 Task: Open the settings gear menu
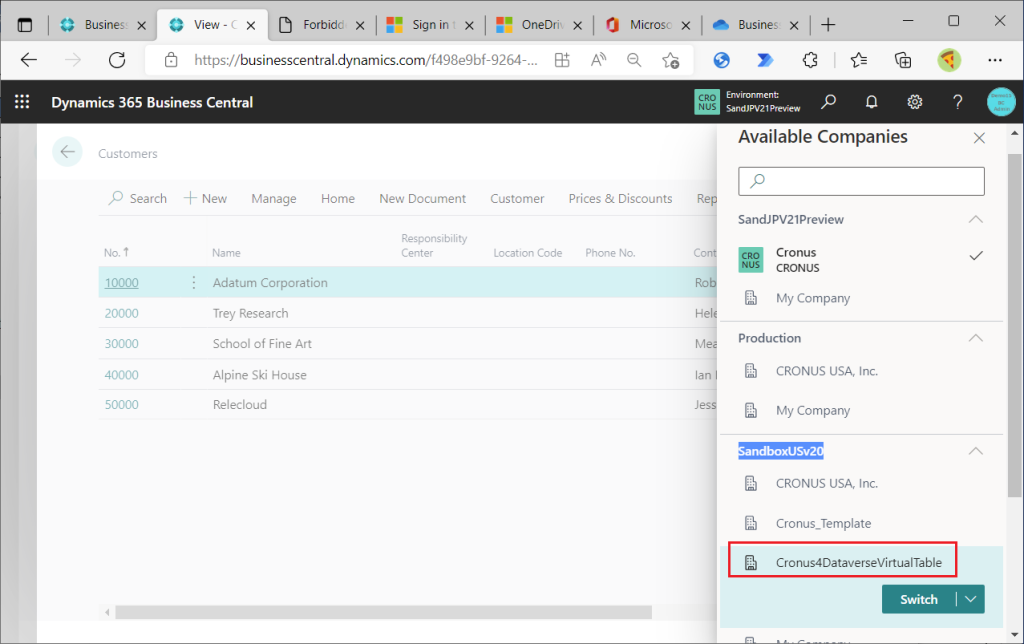(914, 102)
